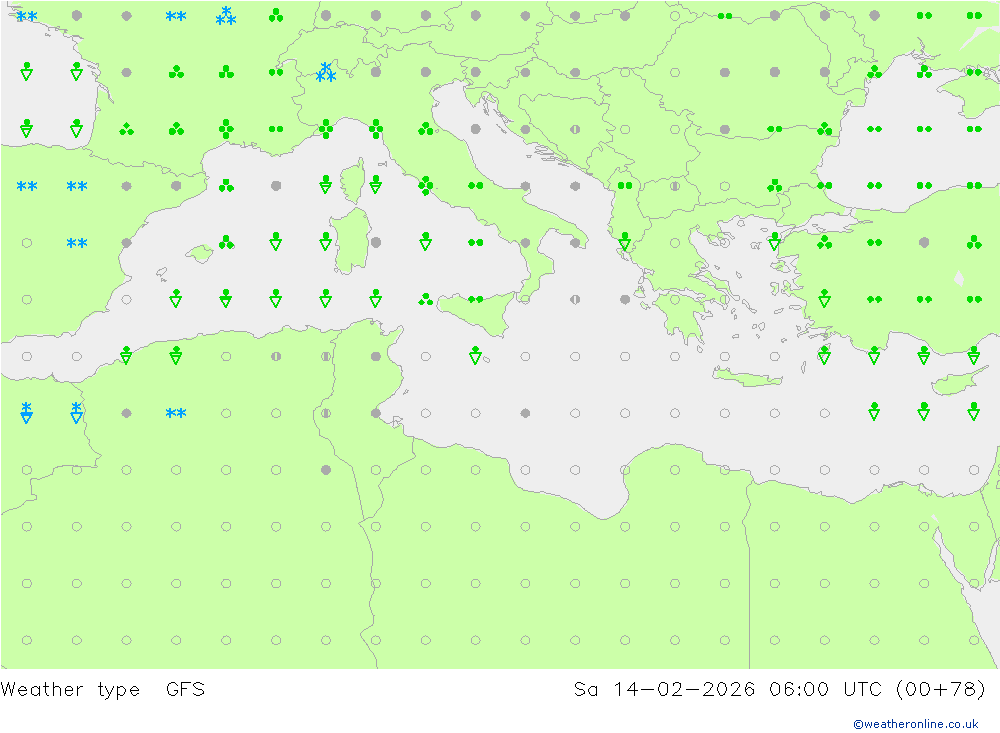The width and height of the screenshot is (1000, 733).
Task: Click the island of Corsica on the map
Action: (354, 181)
